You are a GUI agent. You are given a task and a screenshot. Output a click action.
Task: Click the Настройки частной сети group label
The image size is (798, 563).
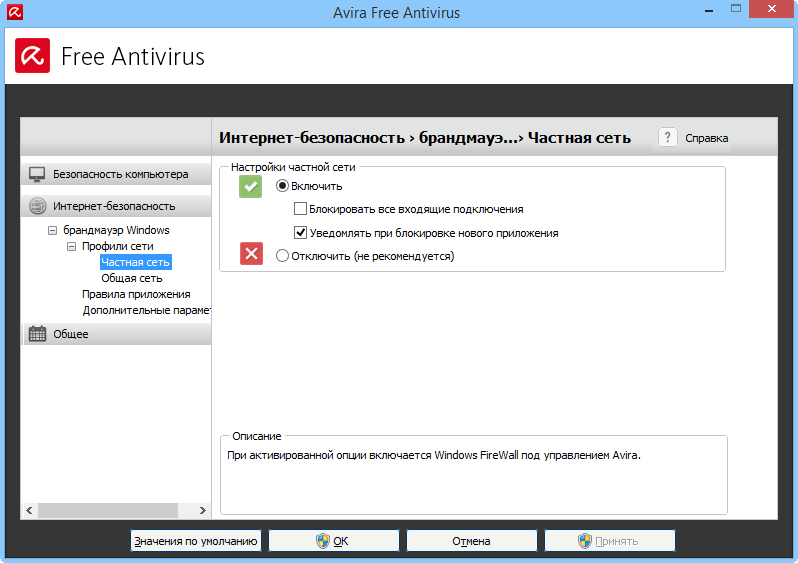point(293,167)
